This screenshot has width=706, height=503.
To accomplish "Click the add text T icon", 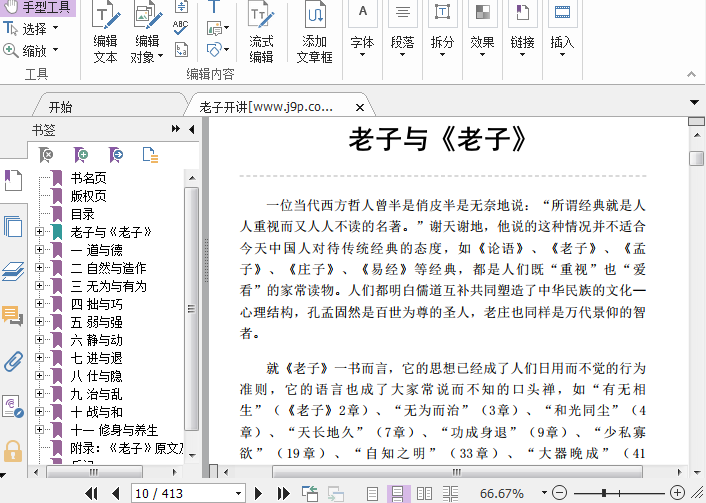I will coord(214,6).
